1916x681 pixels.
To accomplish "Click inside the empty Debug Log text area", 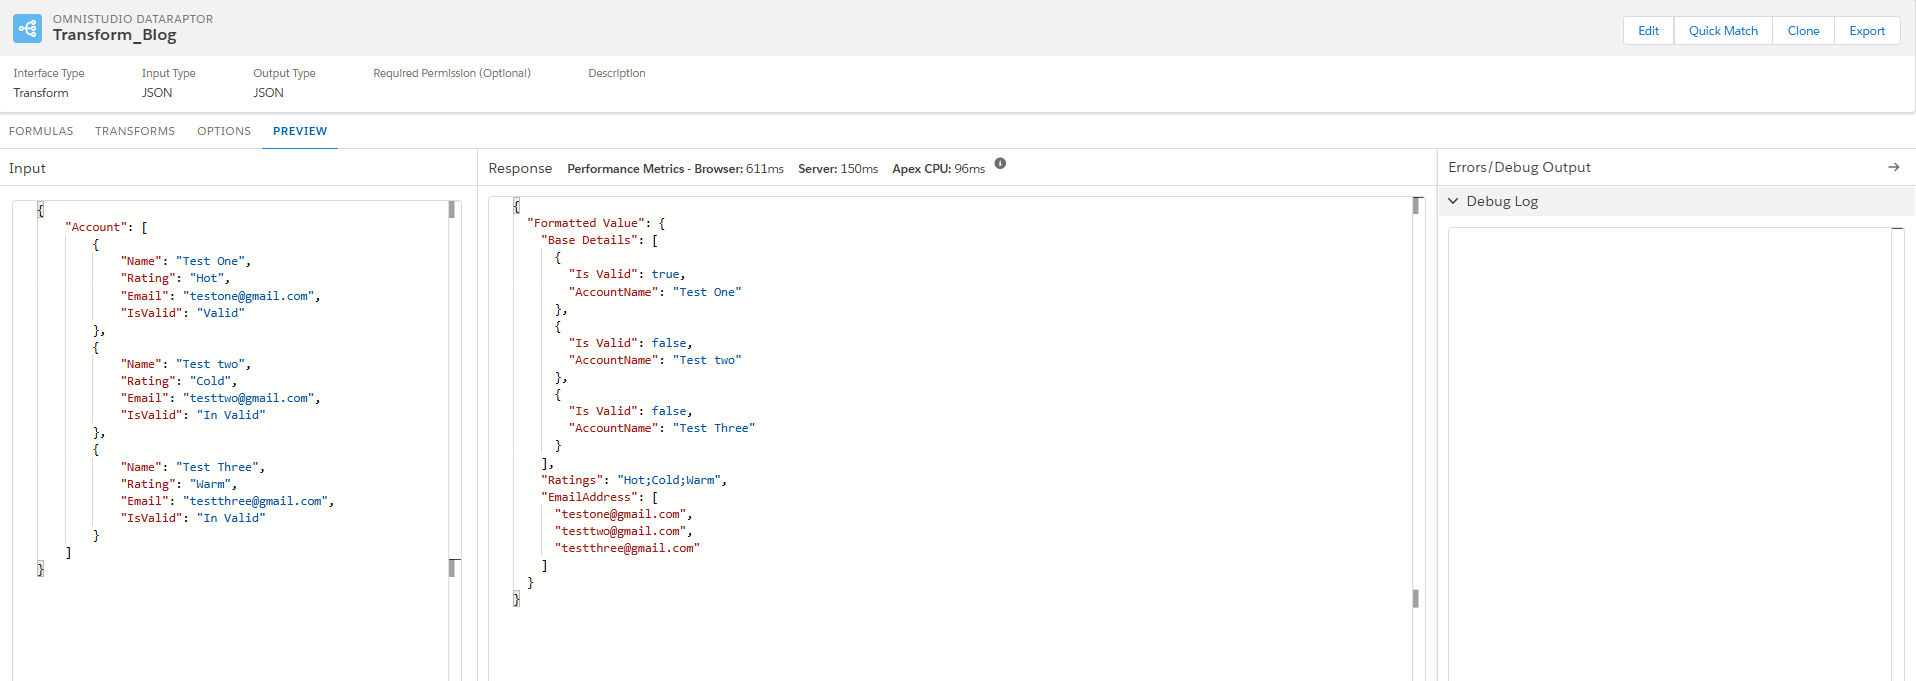I will pyautogui.click(x=1670, y=450).
